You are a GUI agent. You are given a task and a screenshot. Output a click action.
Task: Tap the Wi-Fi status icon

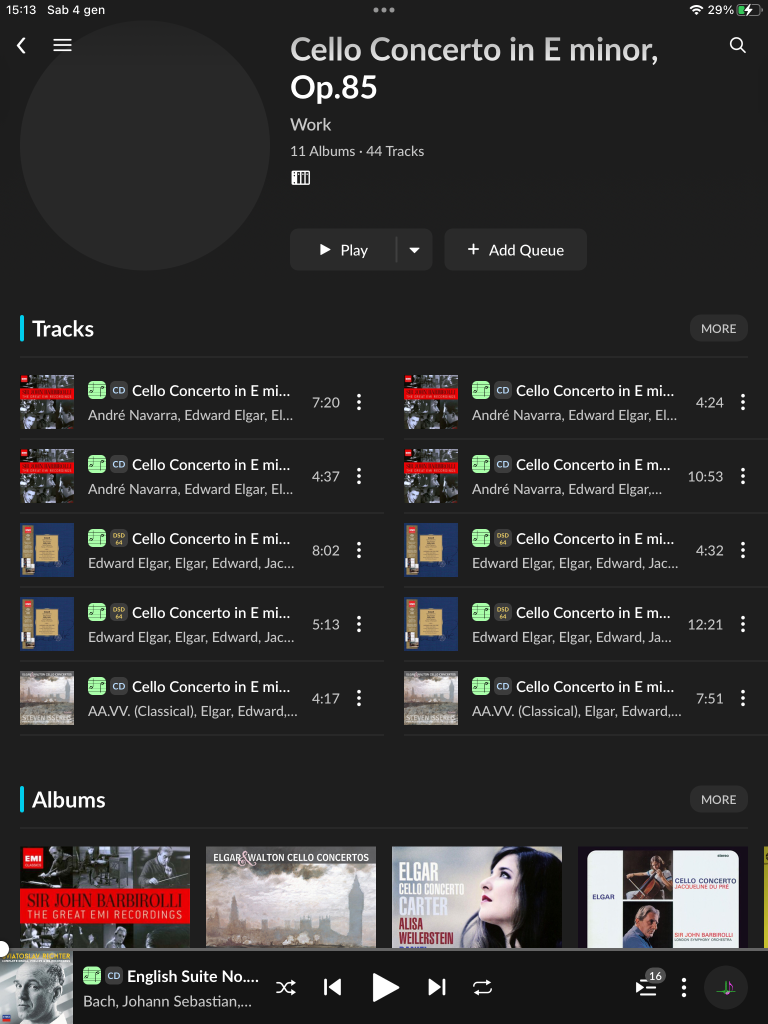[696, 10]
